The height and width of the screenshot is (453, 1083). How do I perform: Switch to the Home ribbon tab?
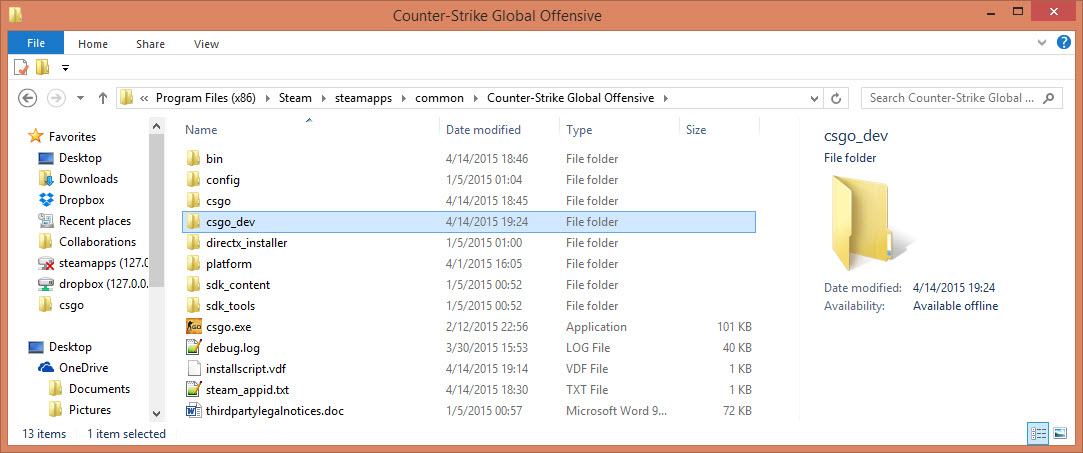click(x=93, y=44)
